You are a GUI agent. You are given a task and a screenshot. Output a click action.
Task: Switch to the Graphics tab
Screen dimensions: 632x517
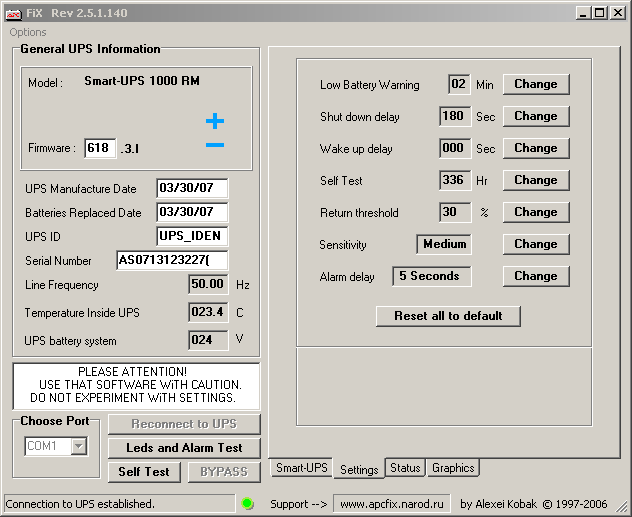[453, 468]
